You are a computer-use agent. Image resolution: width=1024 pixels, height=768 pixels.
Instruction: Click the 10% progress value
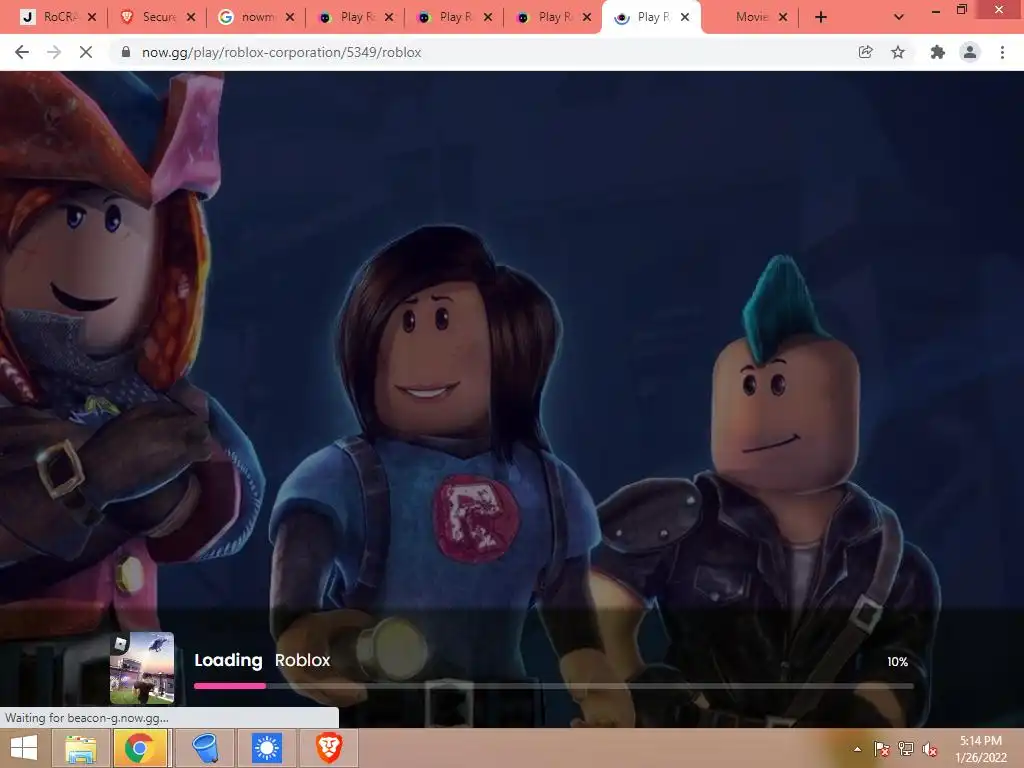897,662
